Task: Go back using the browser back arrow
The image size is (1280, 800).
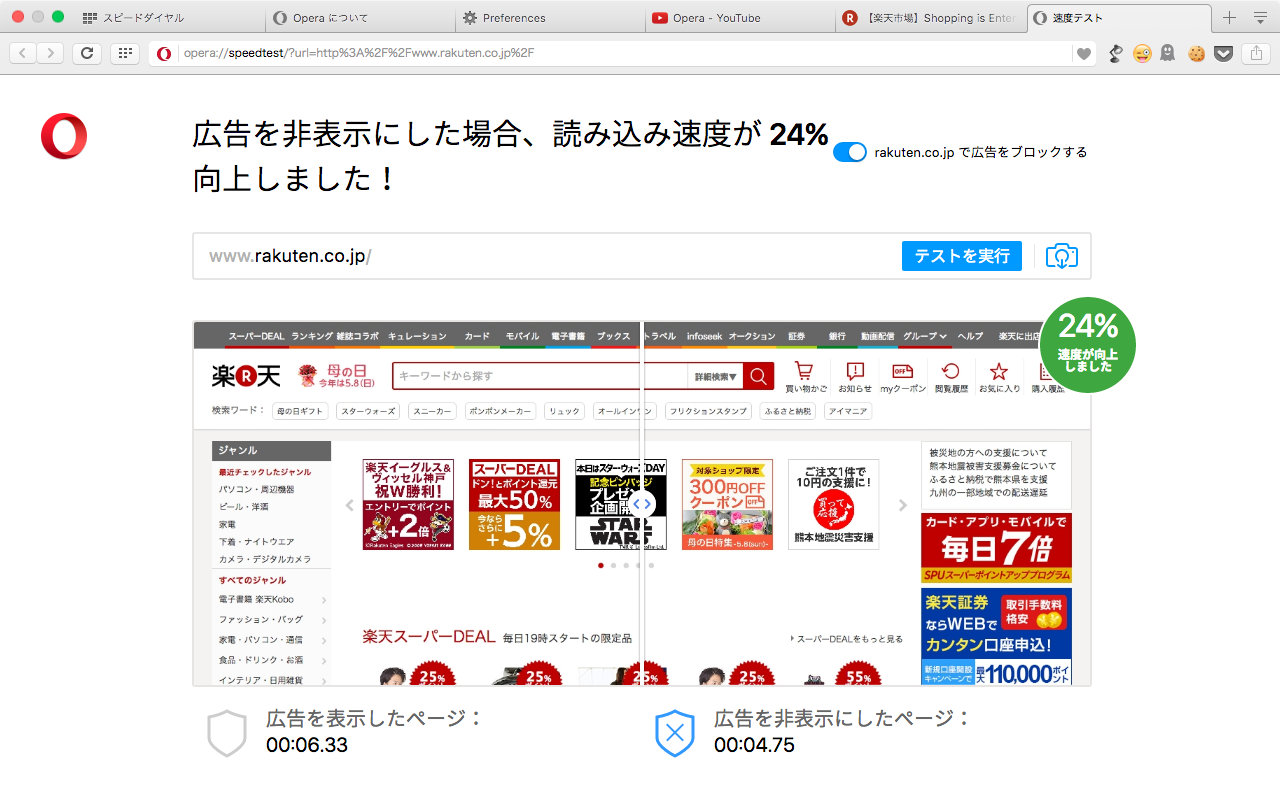Action: click(23, 53)
